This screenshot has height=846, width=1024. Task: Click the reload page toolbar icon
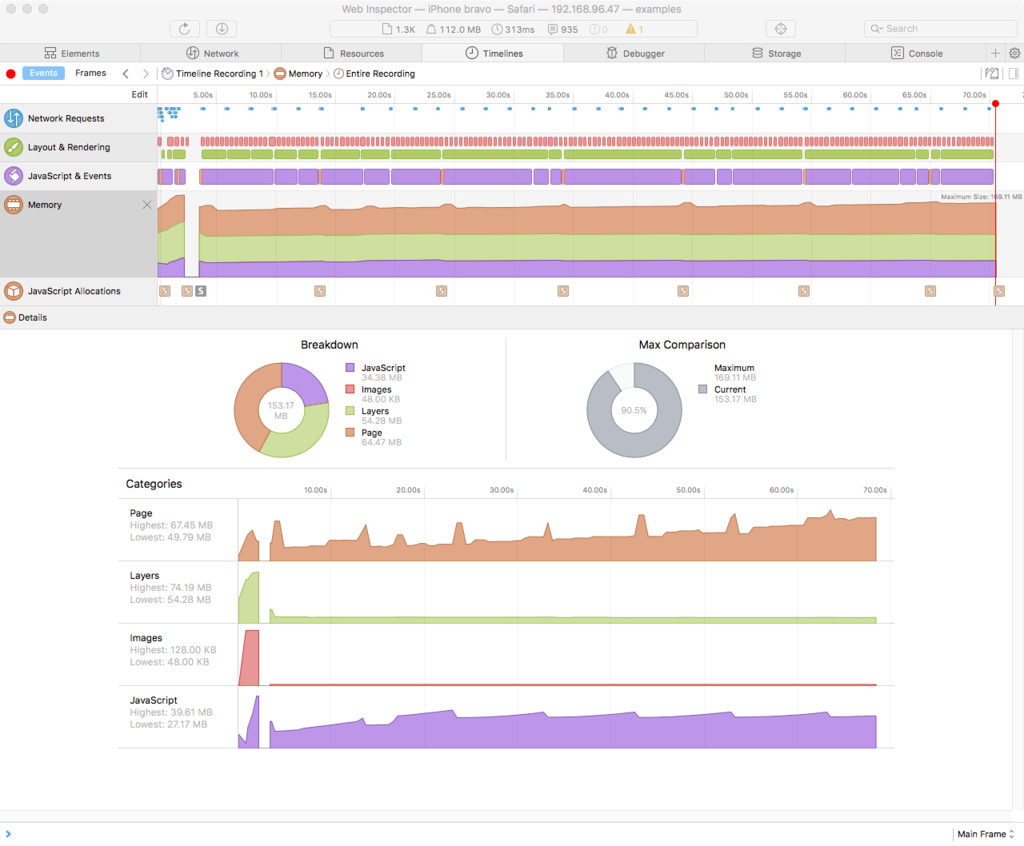pos(185,29)
